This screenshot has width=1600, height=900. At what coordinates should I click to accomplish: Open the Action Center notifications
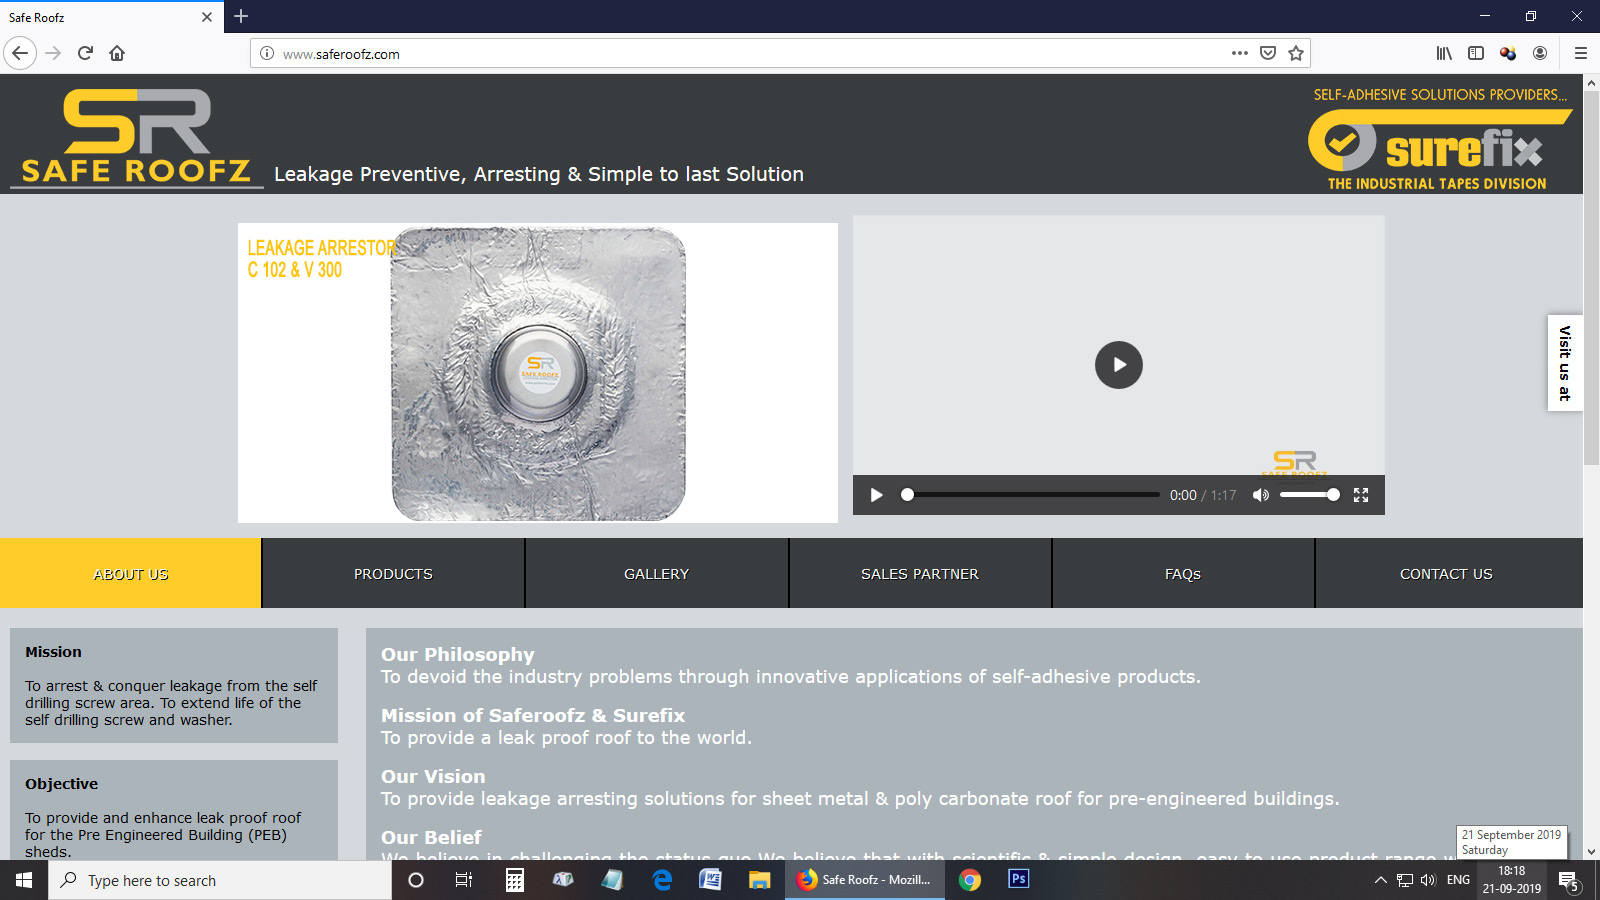click(1569, 880)
